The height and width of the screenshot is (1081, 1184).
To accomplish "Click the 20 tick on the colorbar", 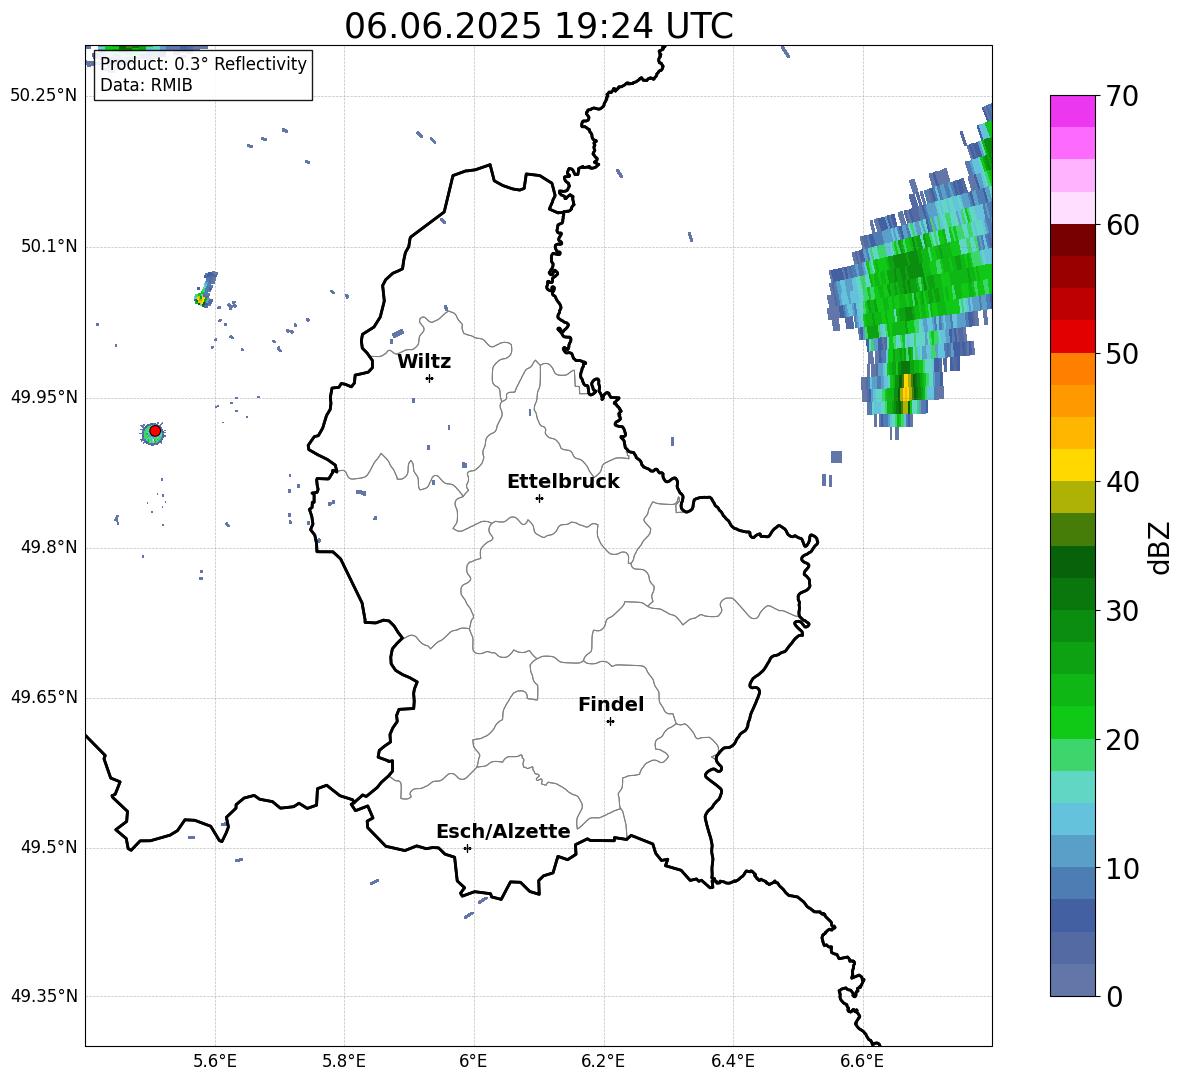I will (1122, 739).
